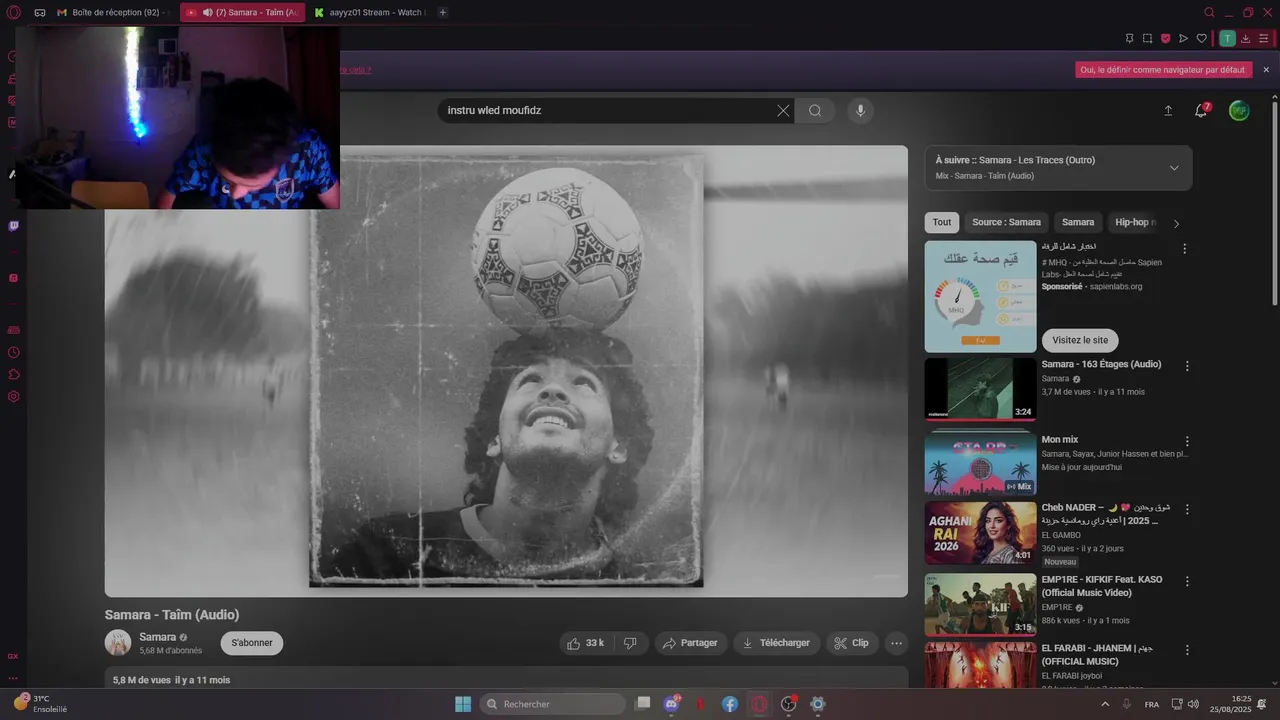Image resolution: width=1280 pixels, height=720 pixels.
Task: Open the GX Corner icon at sidebar bottom
Action: tap(13, 656)
